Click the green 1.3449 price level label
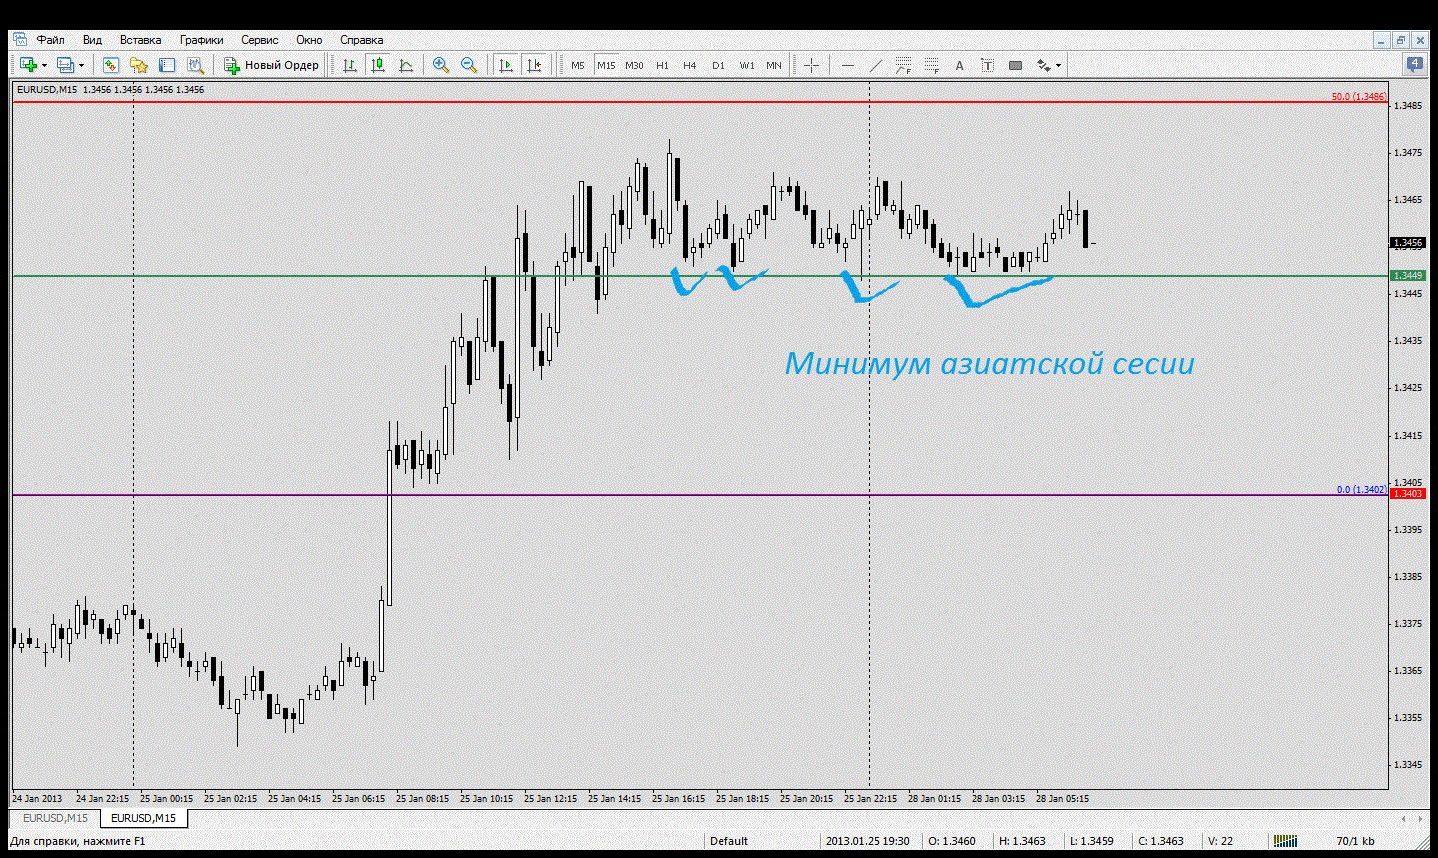The image size is (1438, 858). (1407, 276)
